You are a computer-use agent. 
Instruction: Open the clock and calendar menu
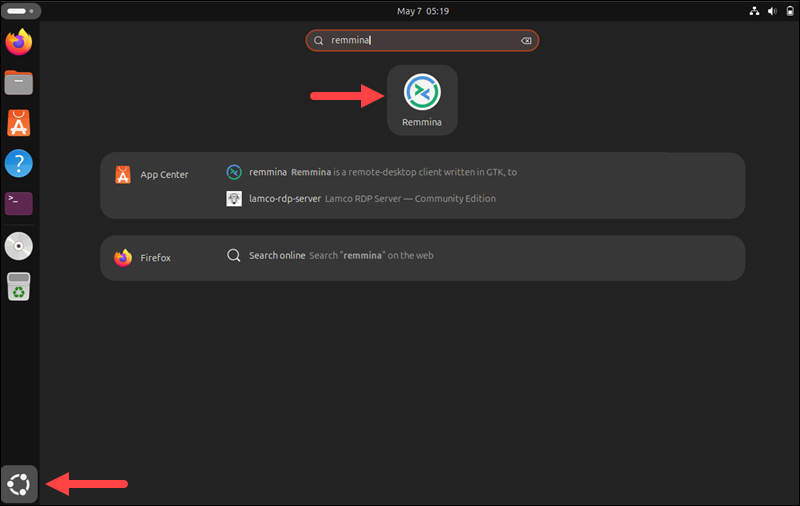(423, 11)
